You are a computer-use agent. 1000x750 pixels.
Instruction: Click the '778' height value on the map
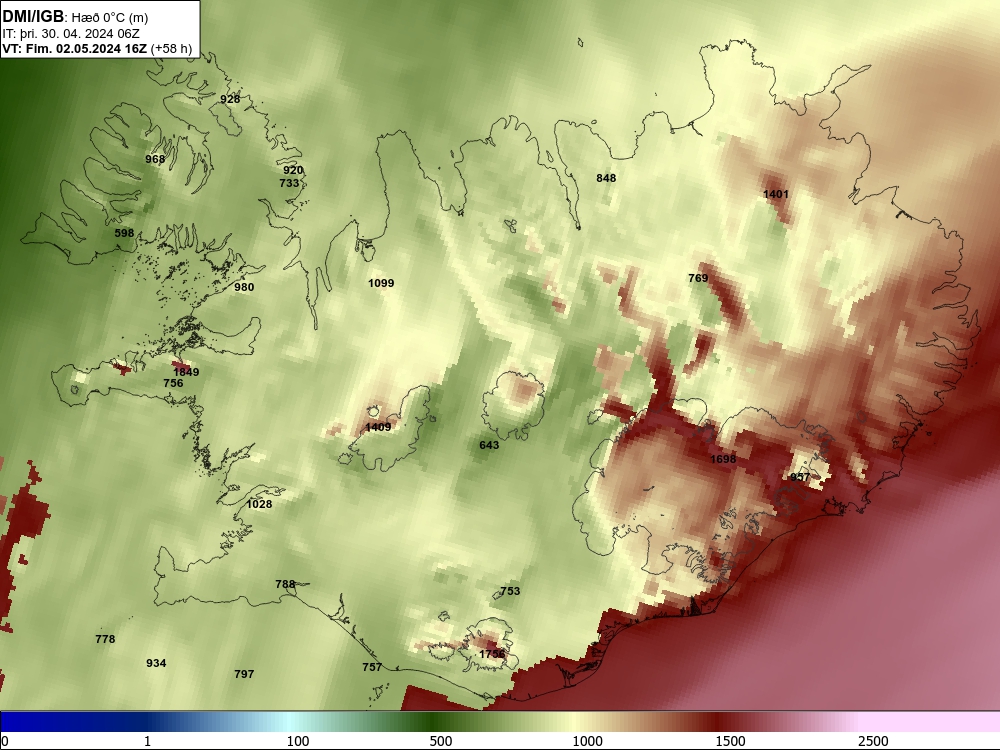105,639
